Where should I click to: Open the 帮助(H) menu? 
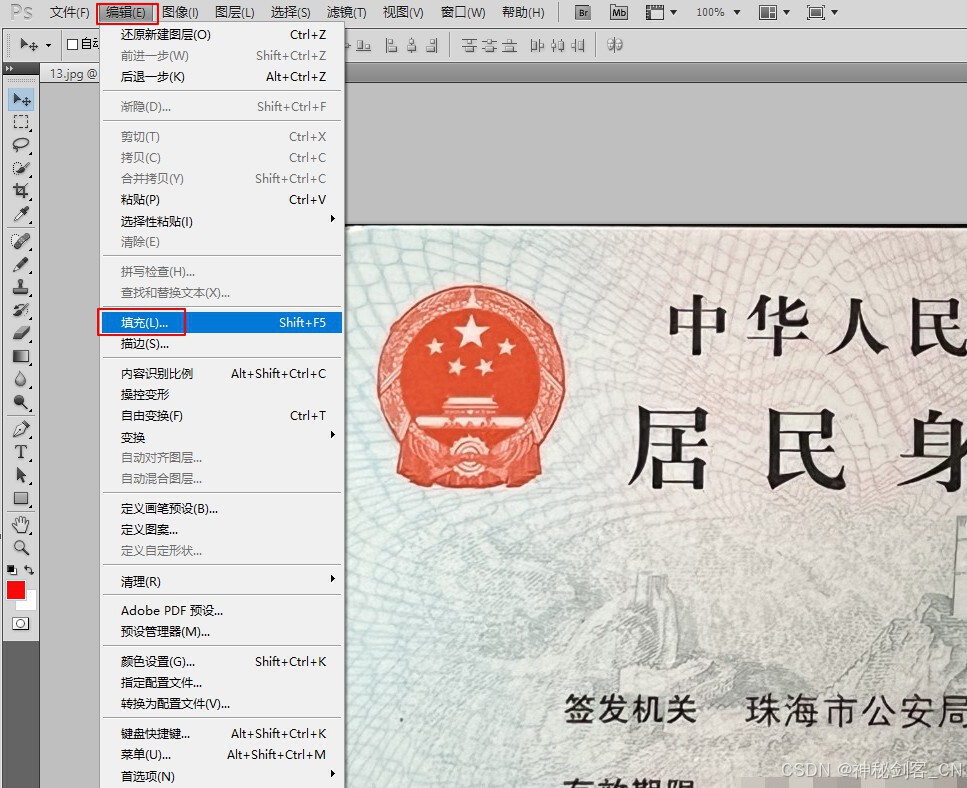523,12
